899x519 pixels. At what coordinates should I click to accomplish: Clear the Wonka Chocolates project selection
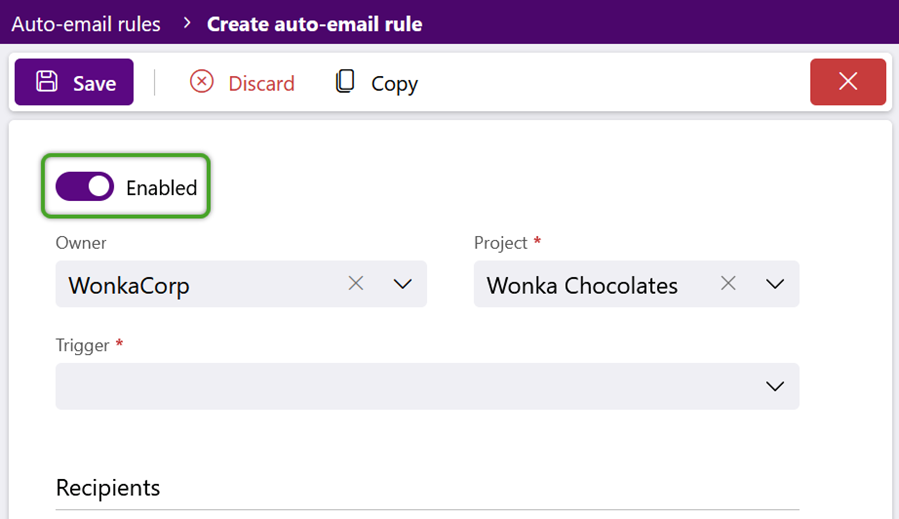point(728,283)
